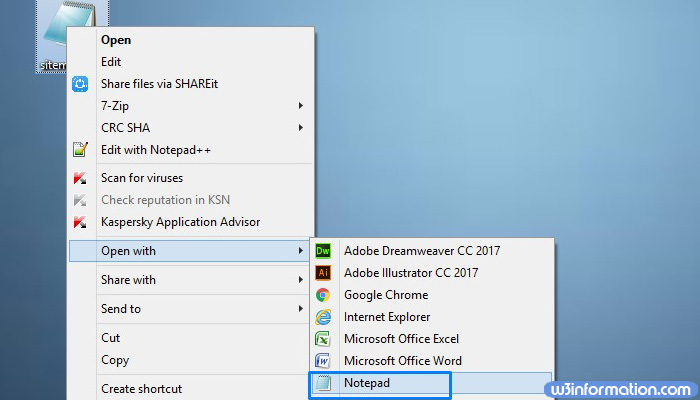The height and width of the screenshot is (400, 700).
Task: Click Kaspersky icon next to Scan for viruses
Action: pyautogui.click(x=80, y=178)
